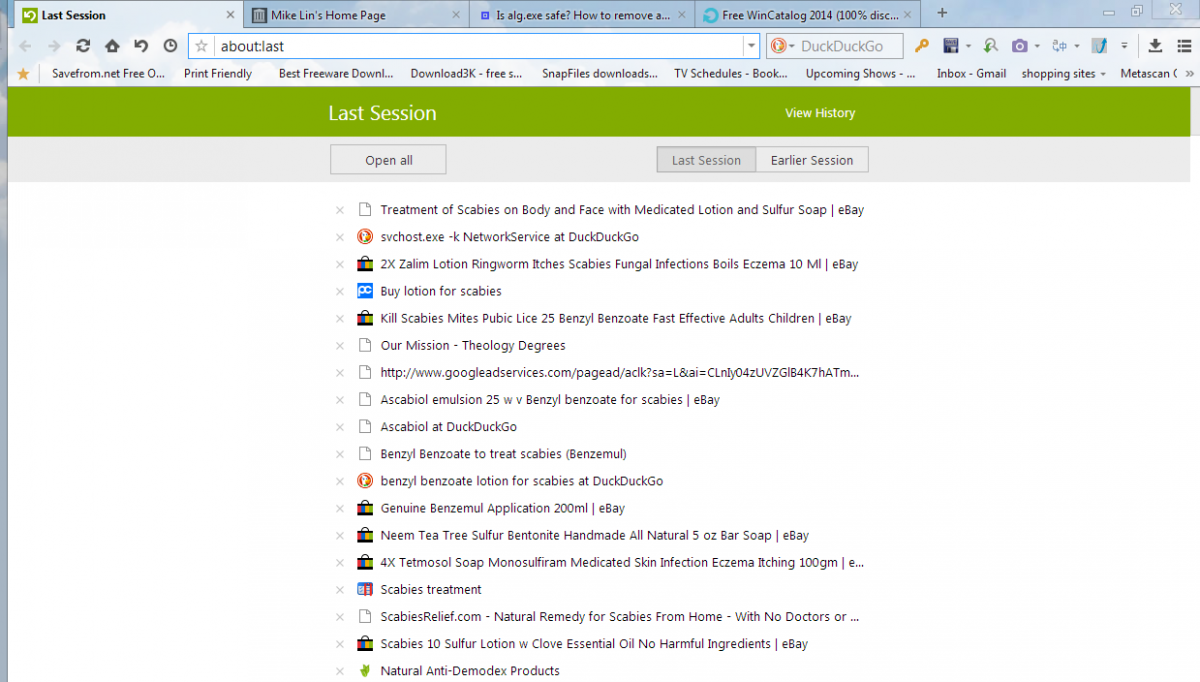Viewport: 1200px width, 682px height.
Task: Switch to the 'Is alg.exe safe?' tab
Action: 582,15
